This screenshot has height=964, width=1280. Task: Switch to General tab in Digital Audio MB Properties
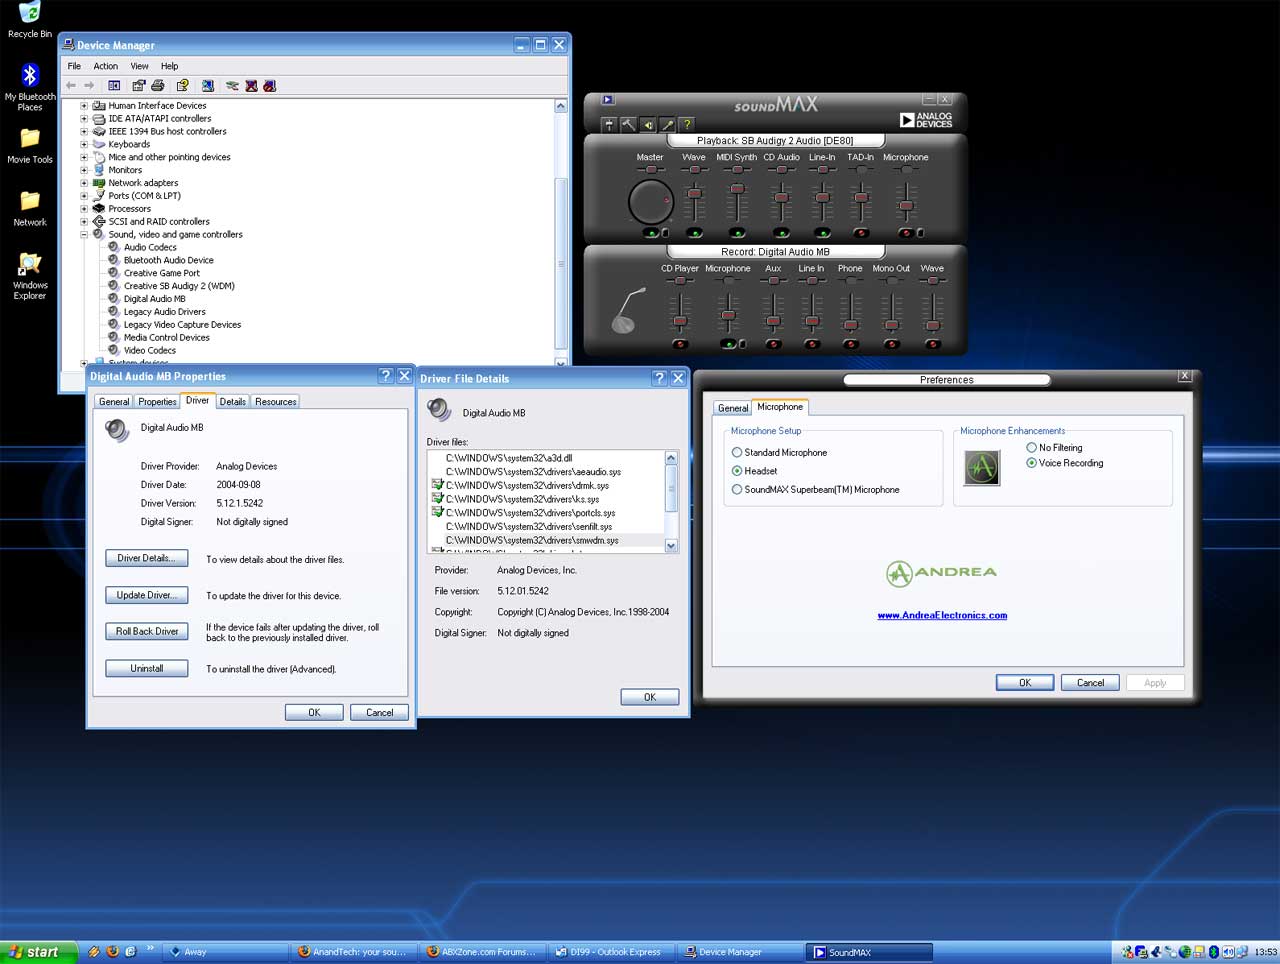pos(114,402)
